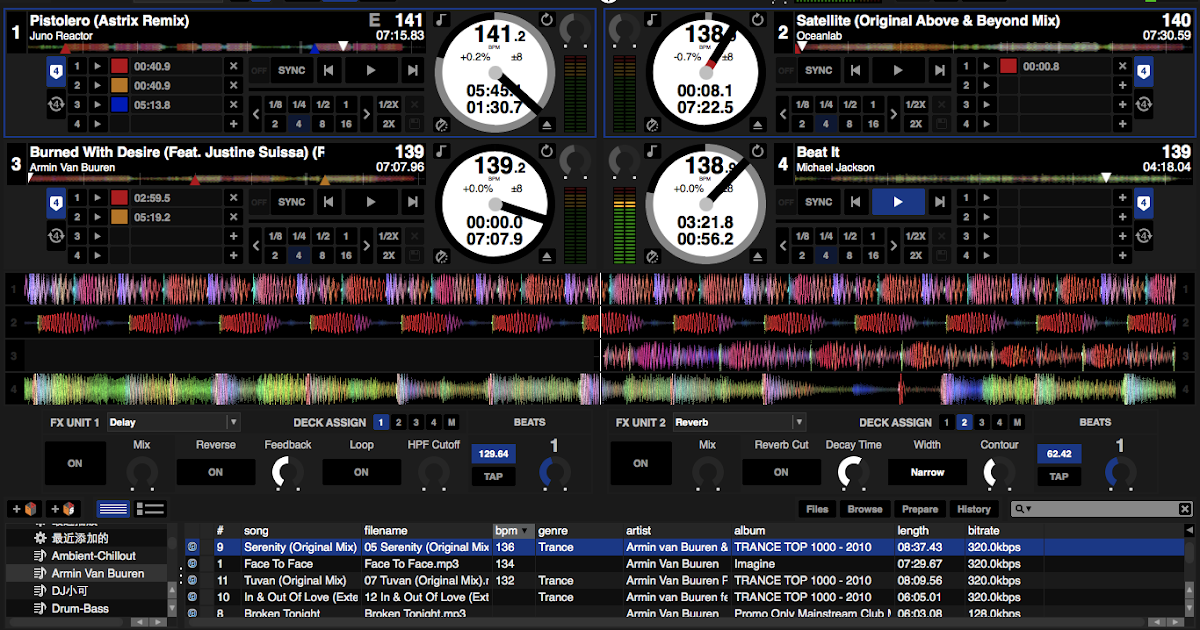The image size is (1200, 630).
Task: Add cue point in deck 1 slot 4
Action: point(233,124)
